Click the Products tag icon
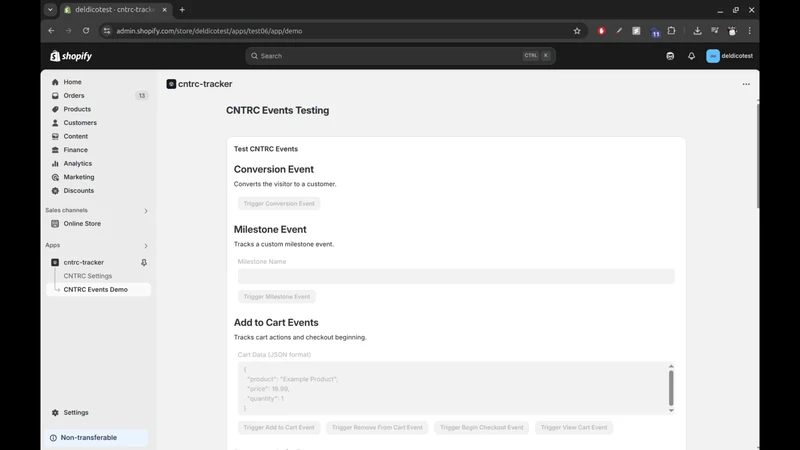 pyautogui.click(x=55, y=109)
